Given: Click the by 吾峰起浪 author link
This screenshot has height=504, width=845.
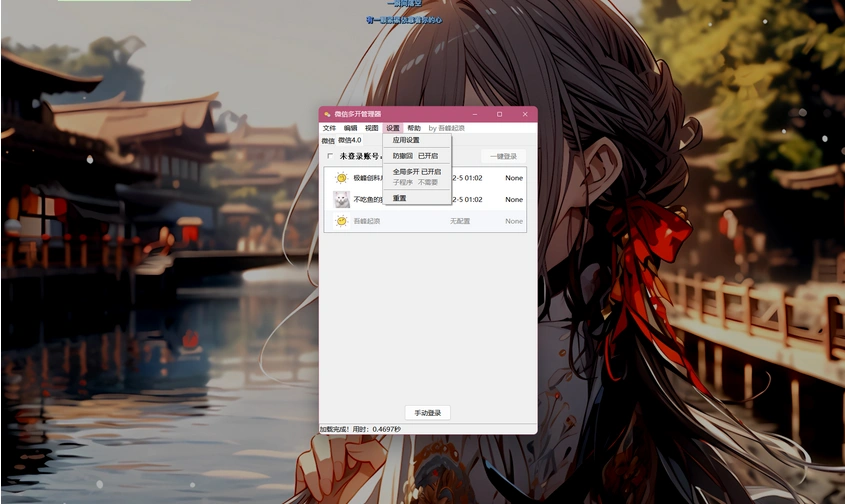Looking at the screenshot, I should click(446, 128).
